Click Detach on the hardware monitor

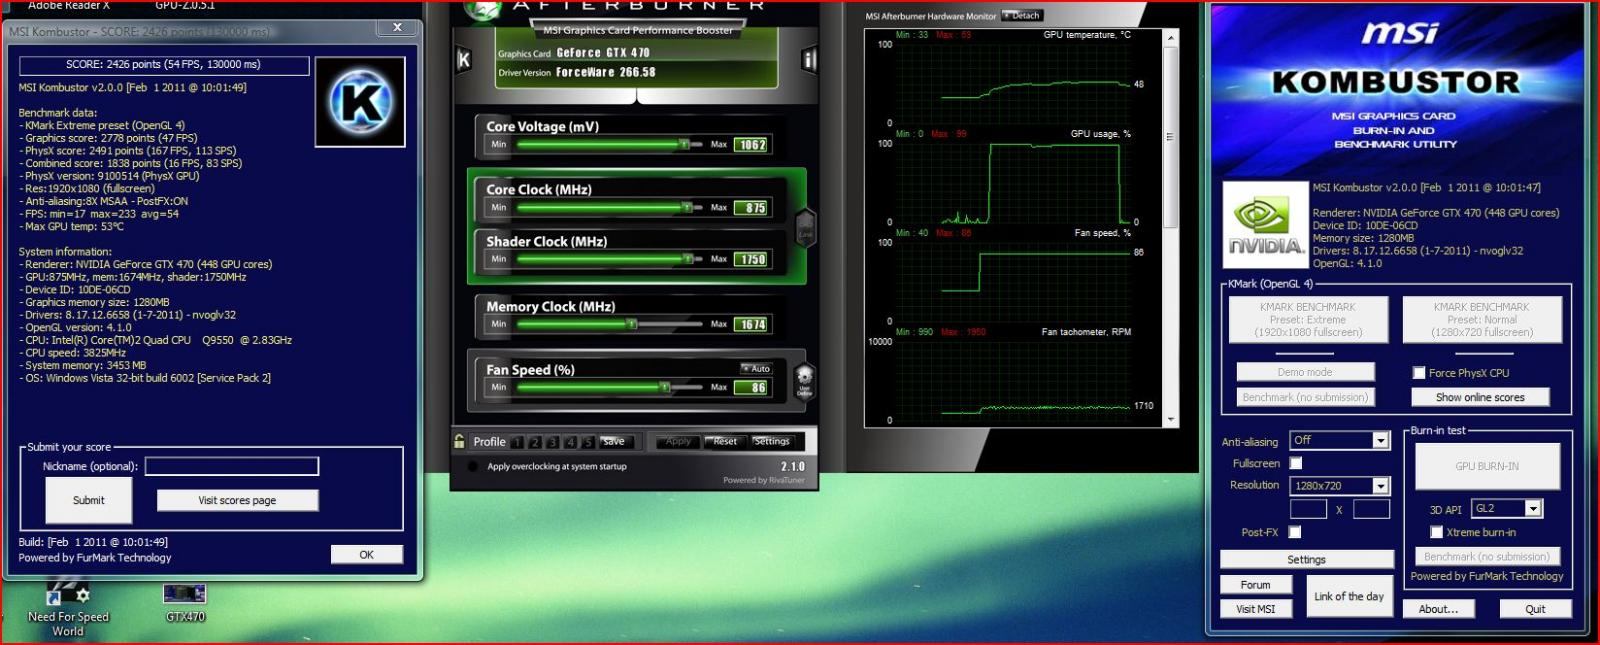click(x=1024, y=15)
